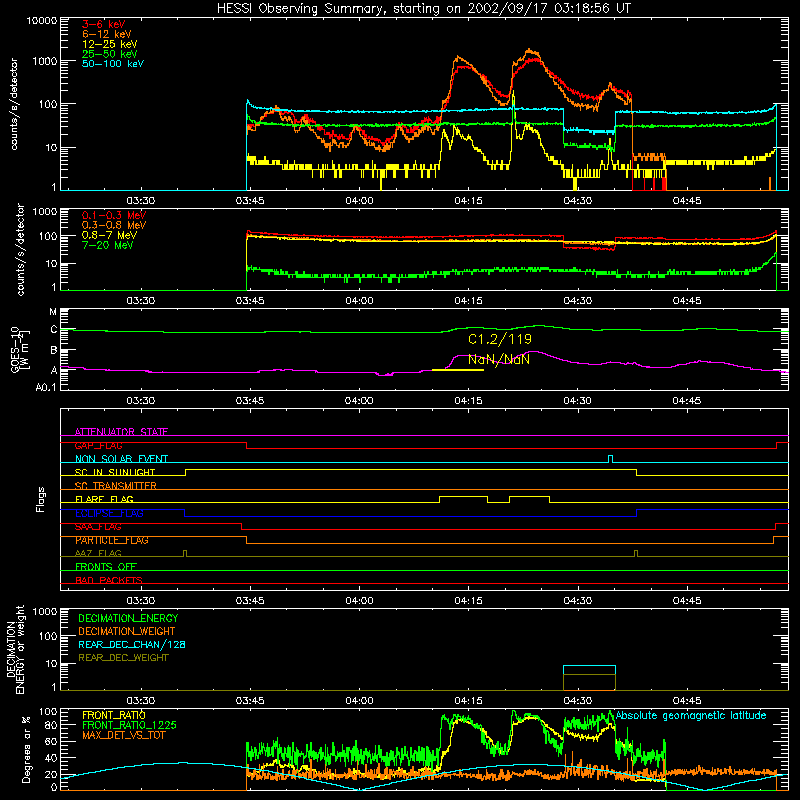800x800 pixels.
Task: Click the MAX_DET_VS_TOT legend label
Action: point(123,735)
